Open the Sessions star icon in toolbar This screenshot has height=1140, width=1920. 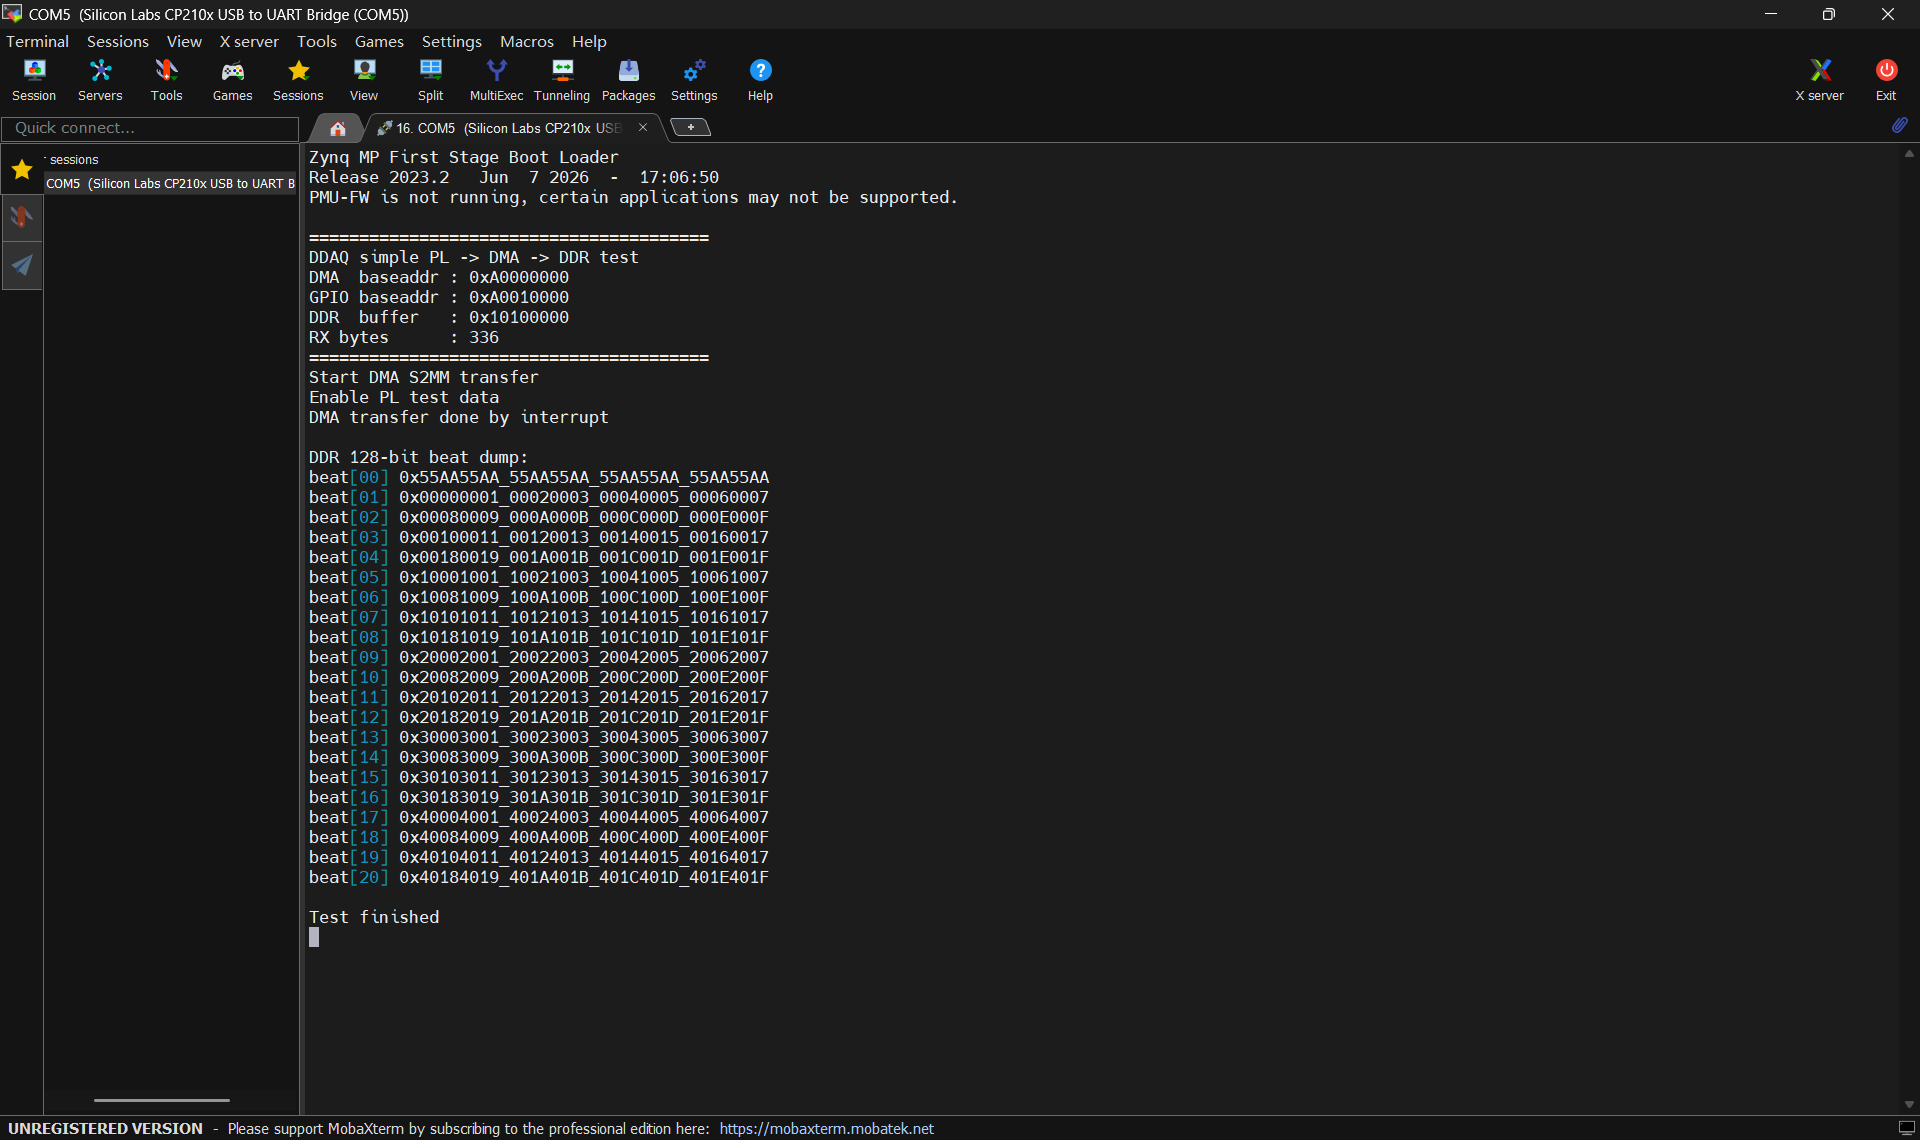(x=298, y=80)
